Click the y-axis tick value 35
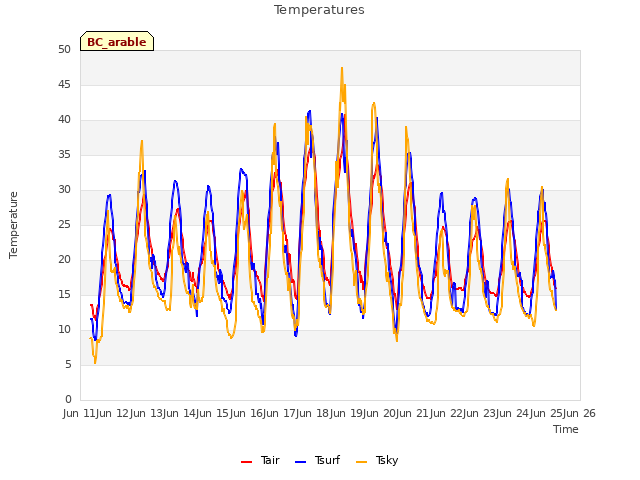 (64, 154)
